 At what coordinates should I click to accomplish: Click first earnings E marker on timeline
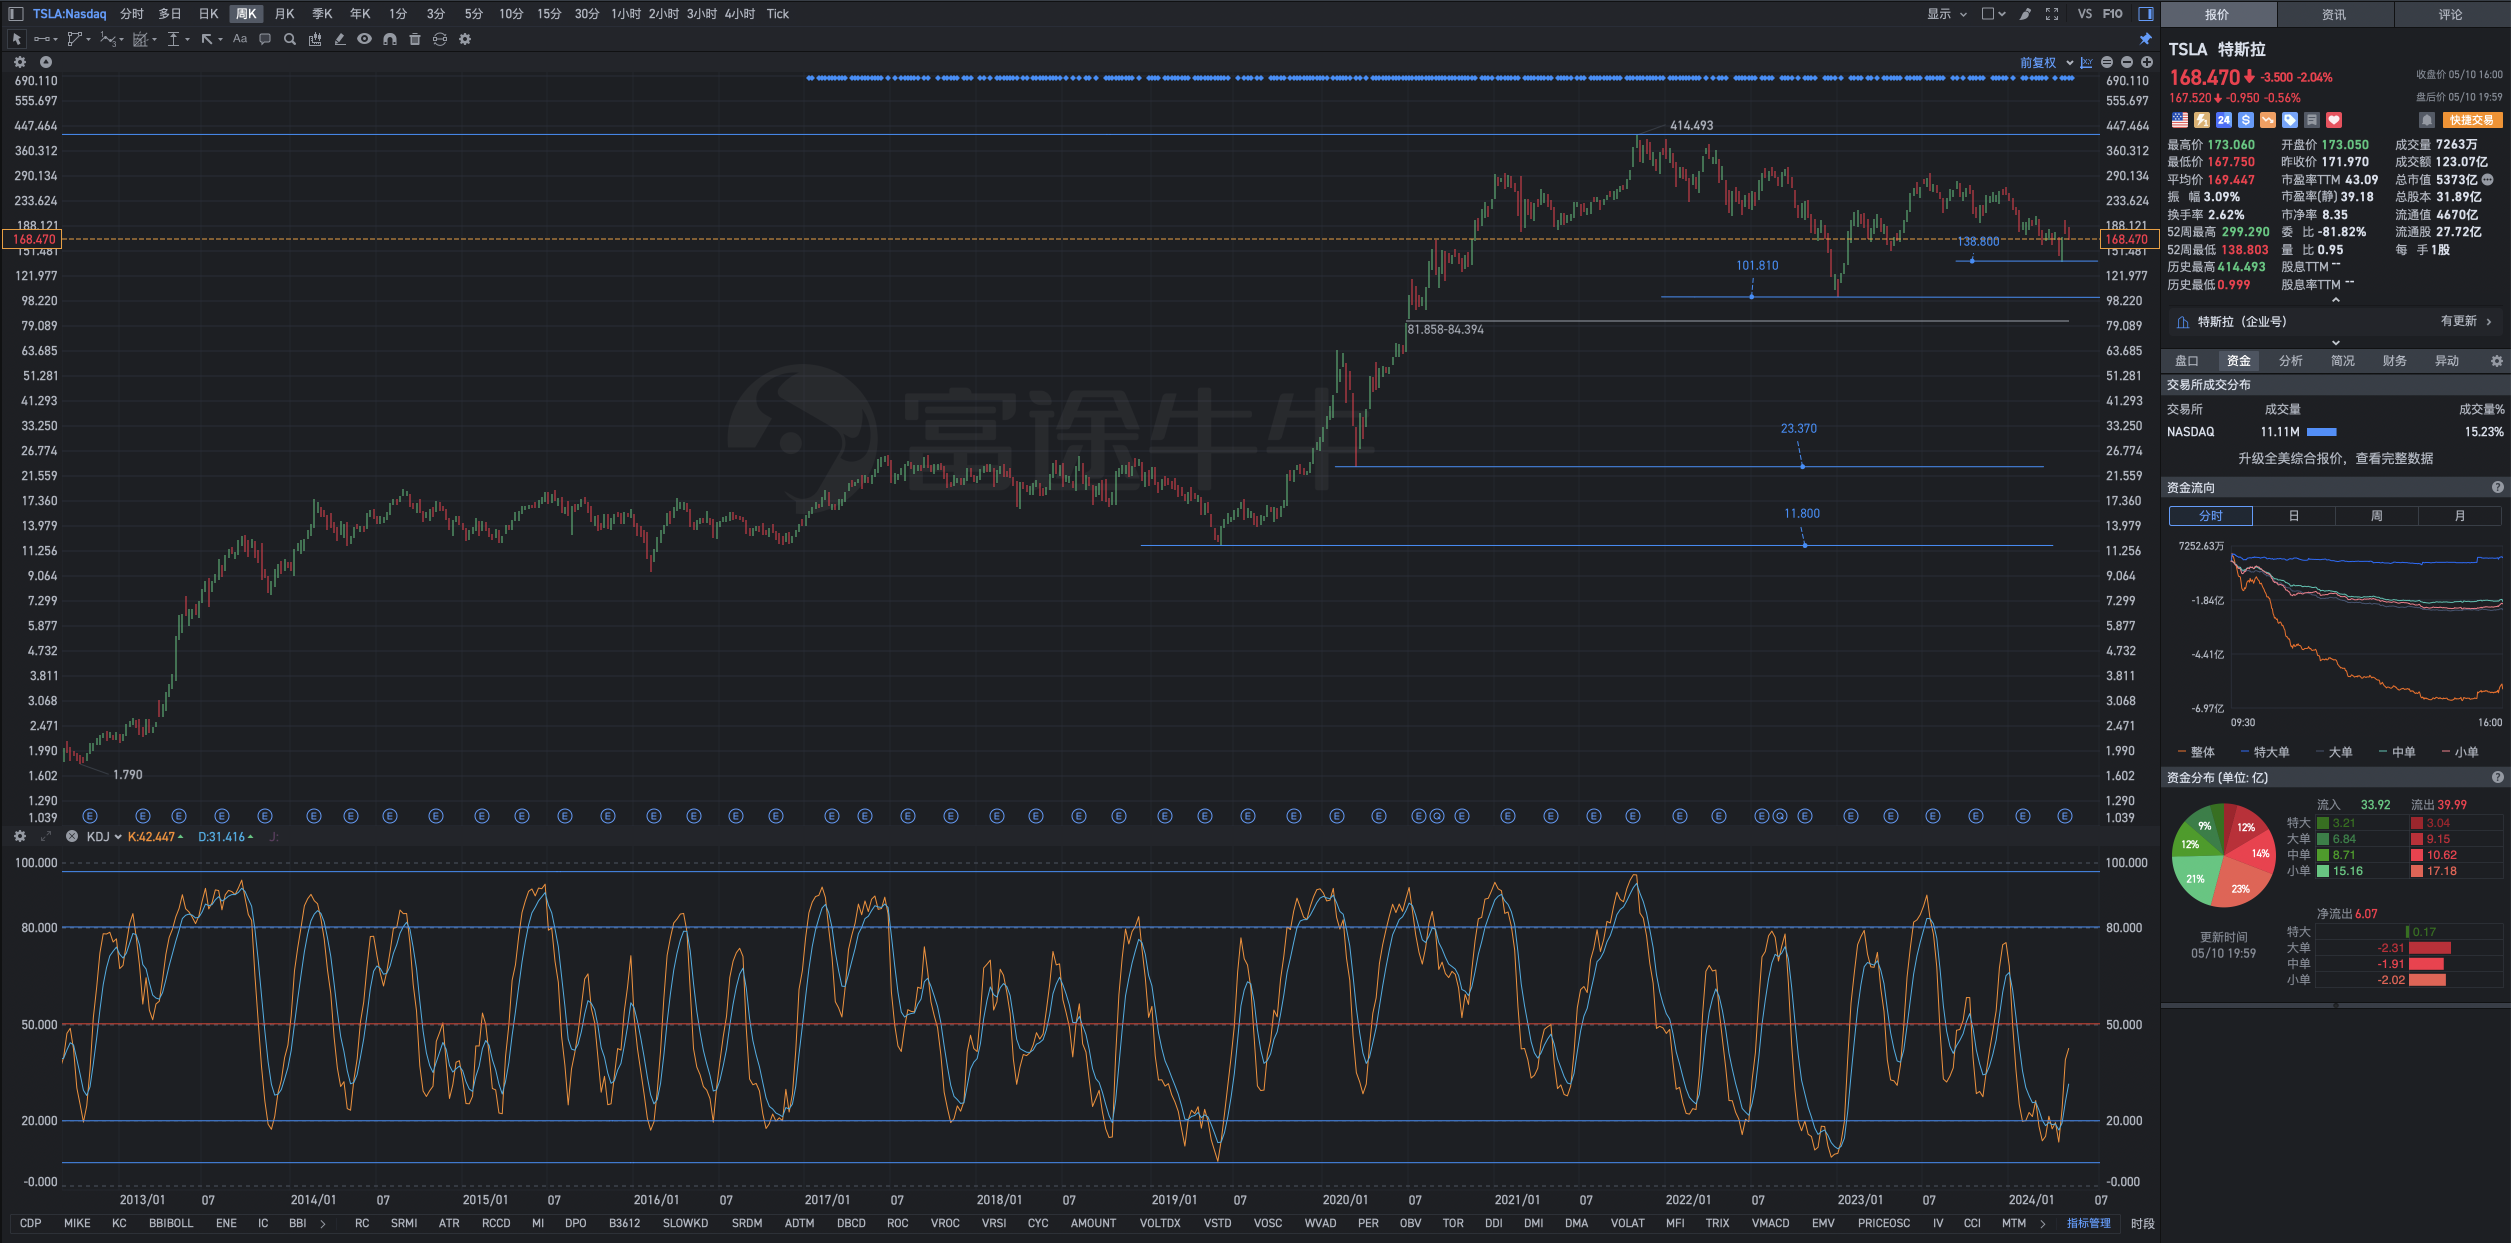90,816
